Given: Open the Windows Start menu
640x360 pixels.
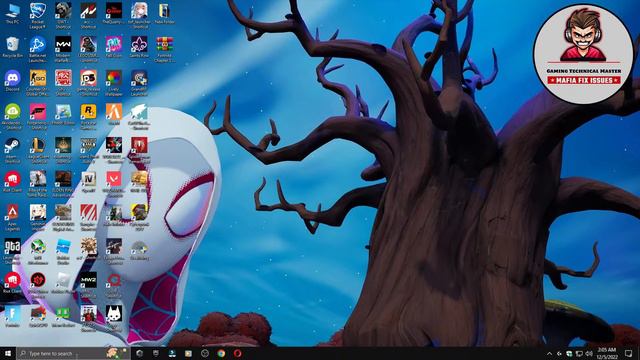Looking at the screenshot, I should point(8,353).
